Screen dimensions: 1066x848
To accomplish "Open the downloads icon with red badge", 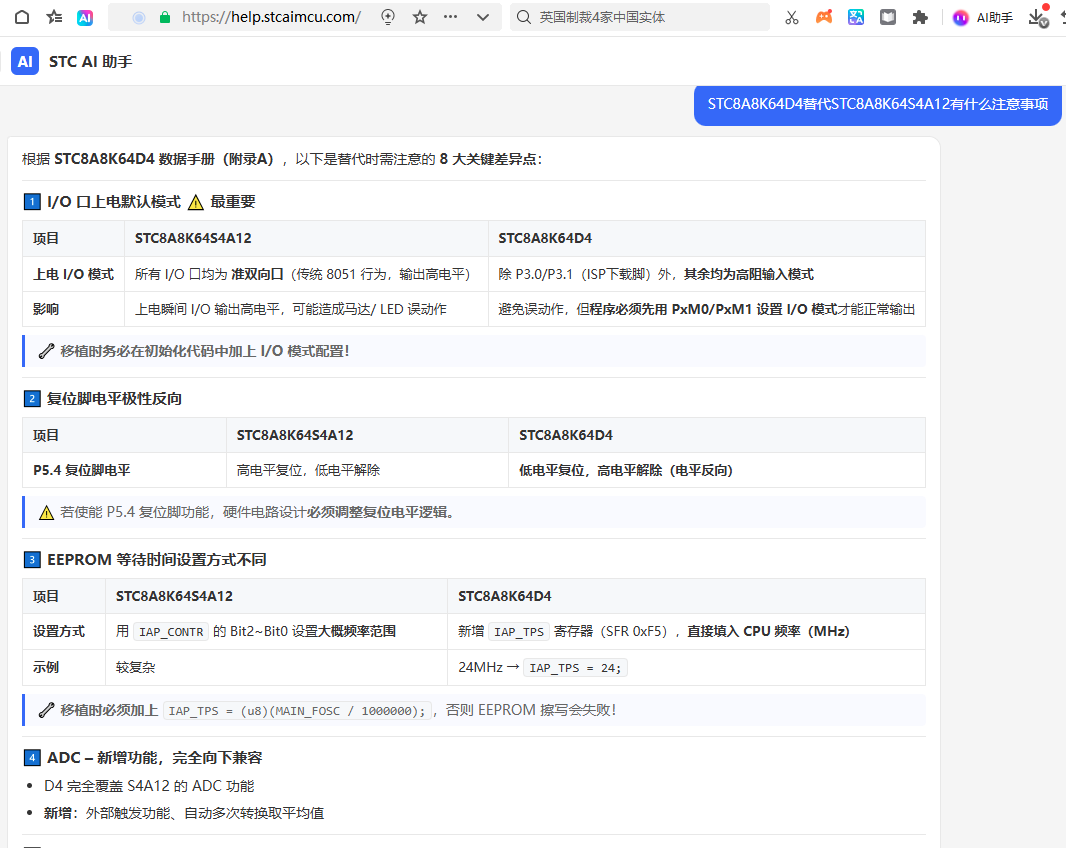I will click(x=1038, y=17).
